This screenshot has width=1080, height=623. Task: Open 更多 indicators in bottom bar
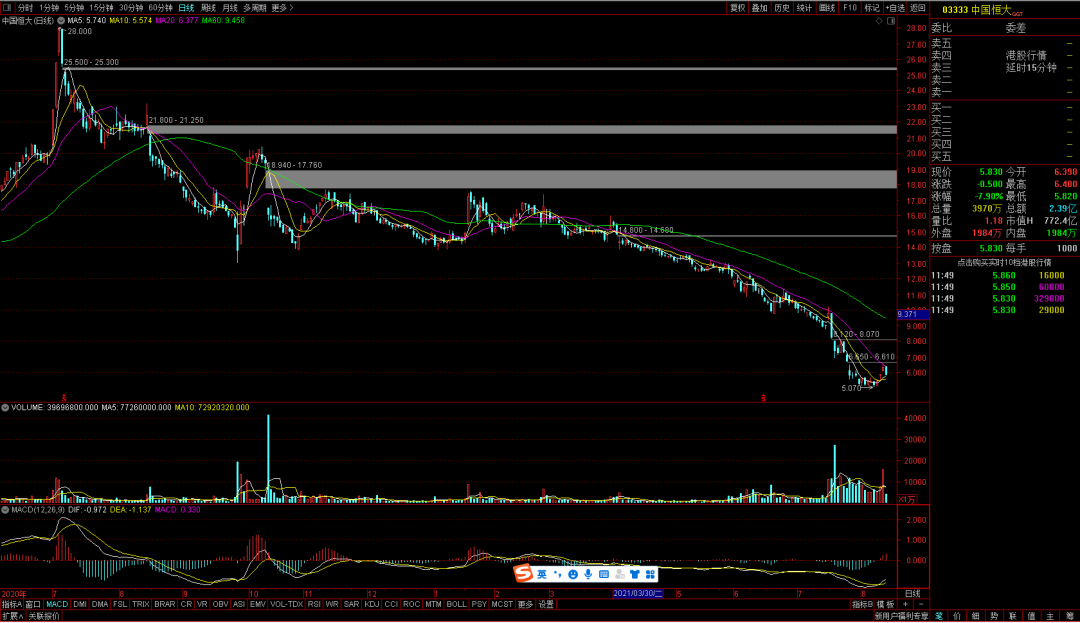point(526,604)
